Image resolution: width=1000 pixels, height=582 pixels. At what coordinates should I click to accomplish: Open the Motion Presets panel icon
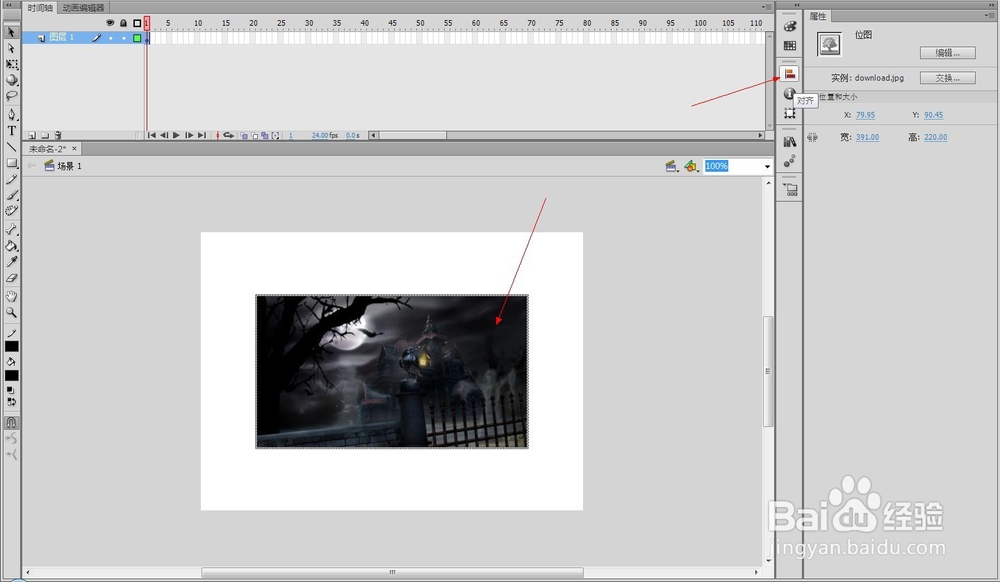tap(790, 161)
